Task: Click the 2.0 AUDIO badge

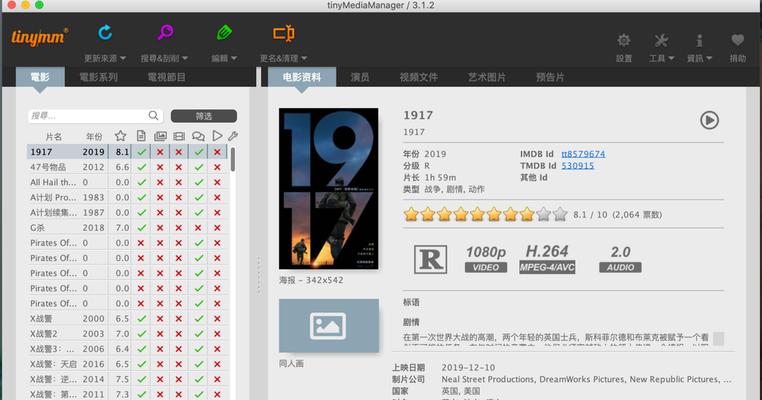Action: click(621, 259)
